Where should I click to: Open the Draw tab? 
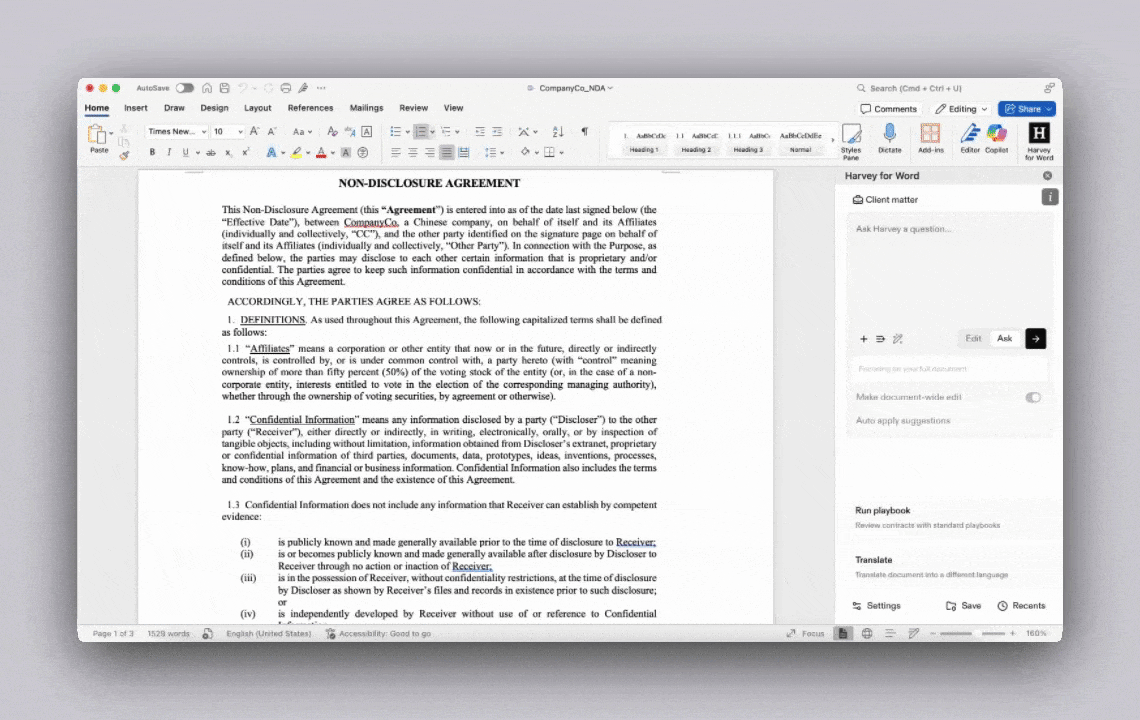tap(174, 108)
